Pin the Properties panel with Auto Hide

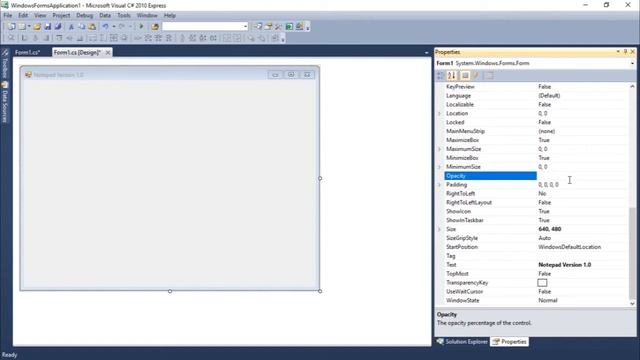(x=625, y=52)
